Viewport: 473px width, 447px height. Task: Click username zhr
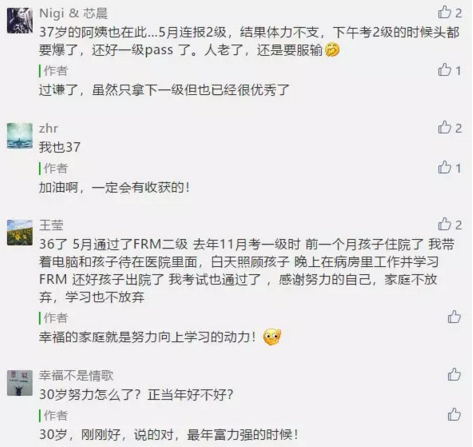pos(48,128)
